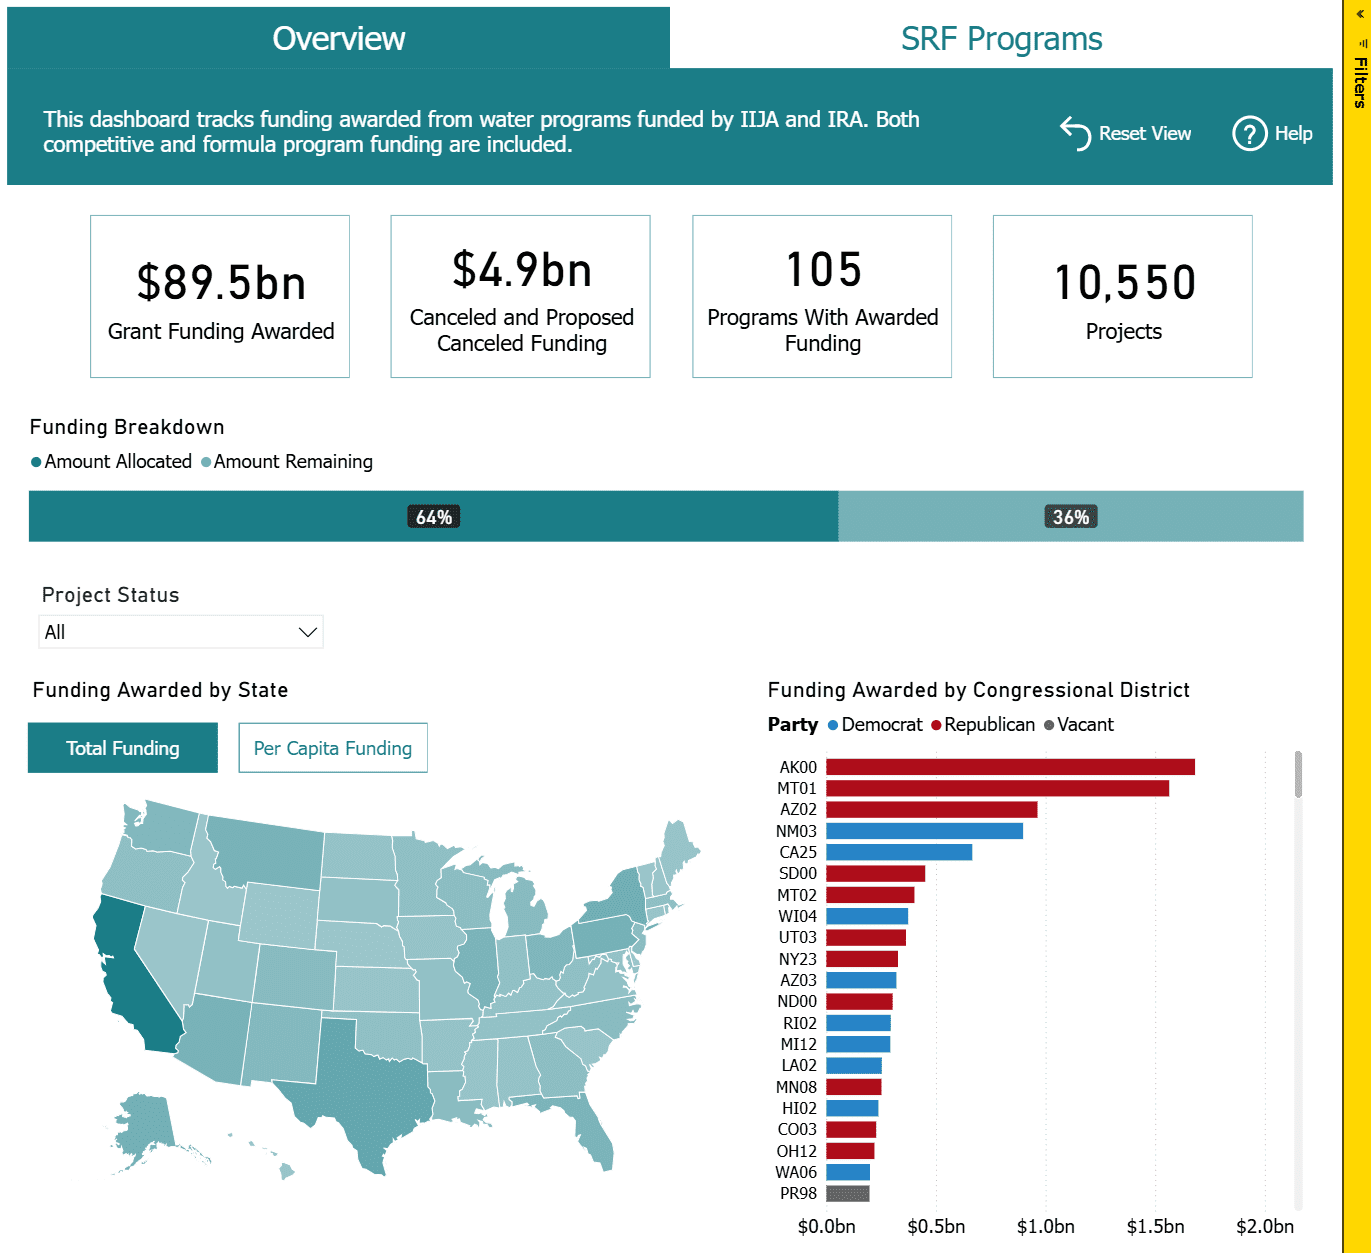Switch to the SRF Programs tab
This screenshot has height=1253, width=1371.
[1001, 38]
